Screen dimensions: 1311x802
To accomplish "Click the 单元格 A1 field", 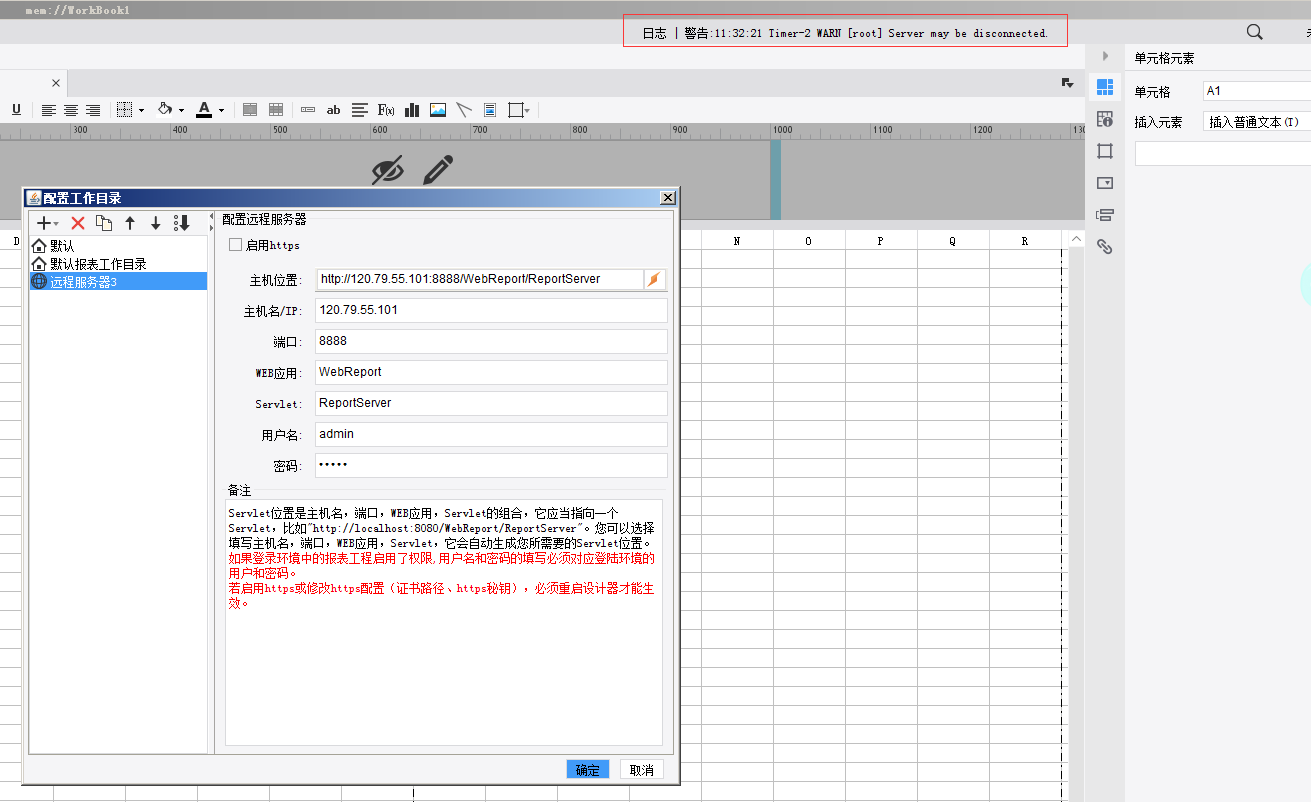I will click(x=1257, y=91).
